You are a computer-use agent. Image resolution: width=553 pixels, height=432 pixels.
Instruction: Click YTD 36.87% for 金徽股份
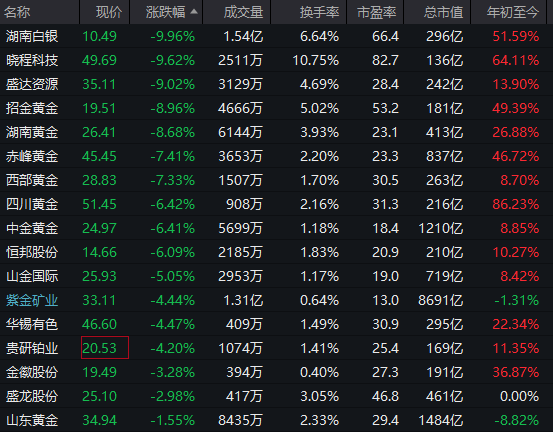(516, 372)
